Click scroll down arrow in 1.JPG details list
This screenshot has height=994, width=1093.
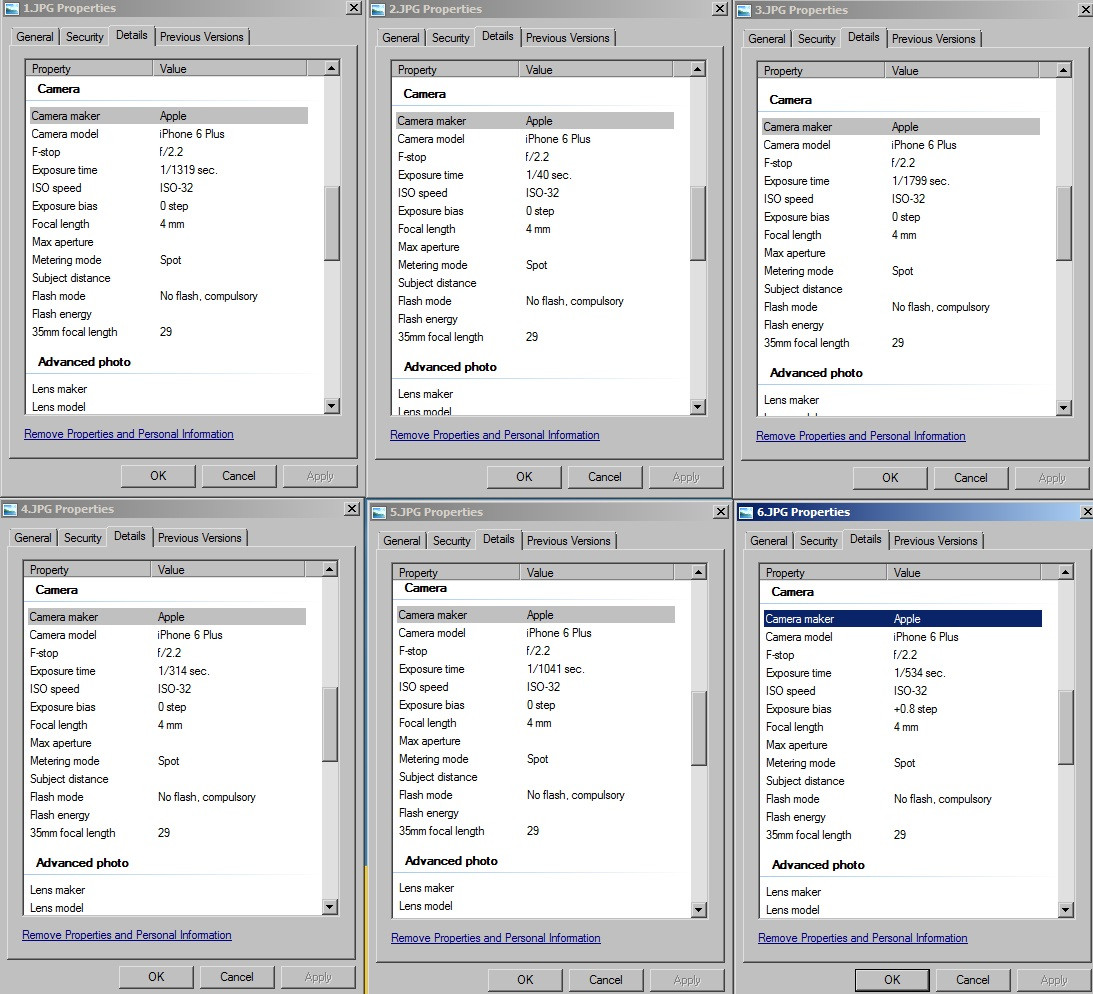pyautogui.click(x=332, y=406)
